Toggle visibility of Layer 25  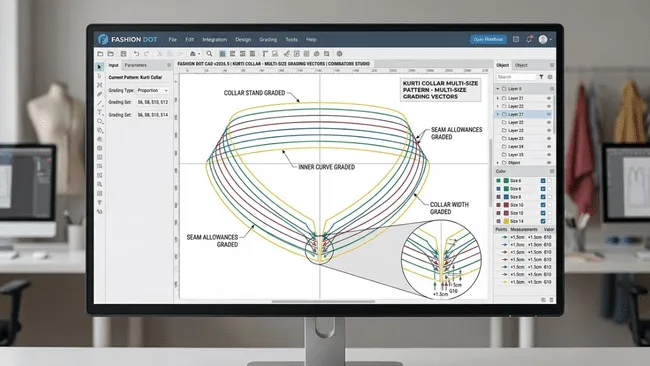coord(549,155)
